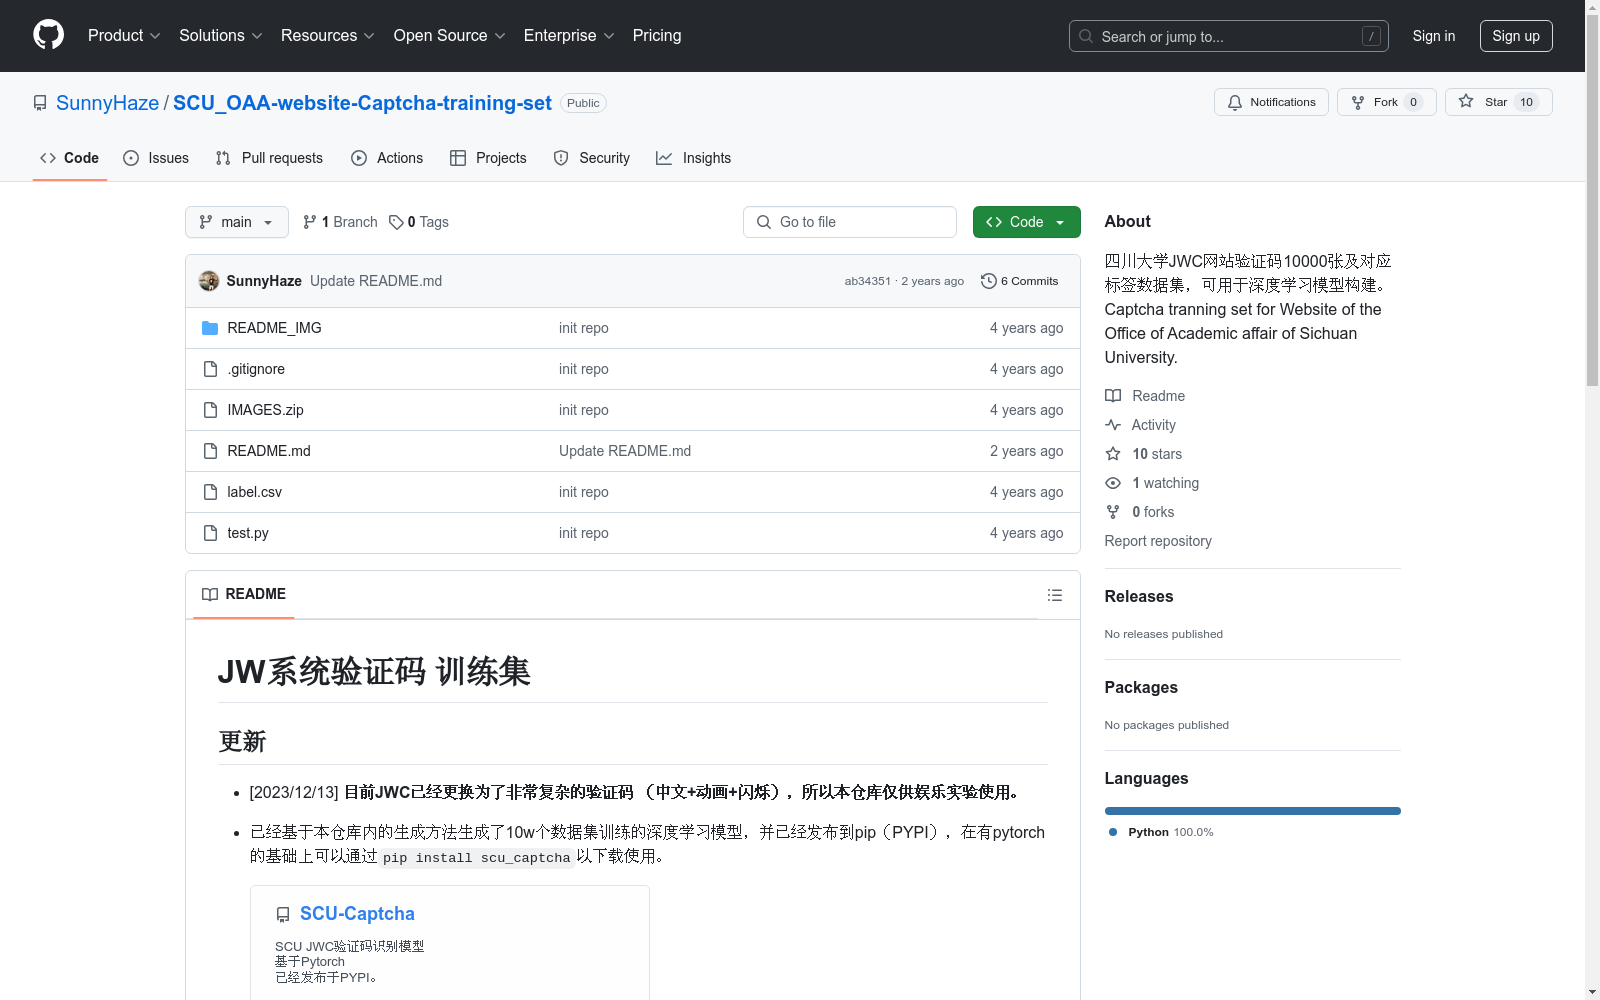Open the Actions tab
Image resolution: width=1600 pixels, height=1000 pixels.
(x=387, y=158)
